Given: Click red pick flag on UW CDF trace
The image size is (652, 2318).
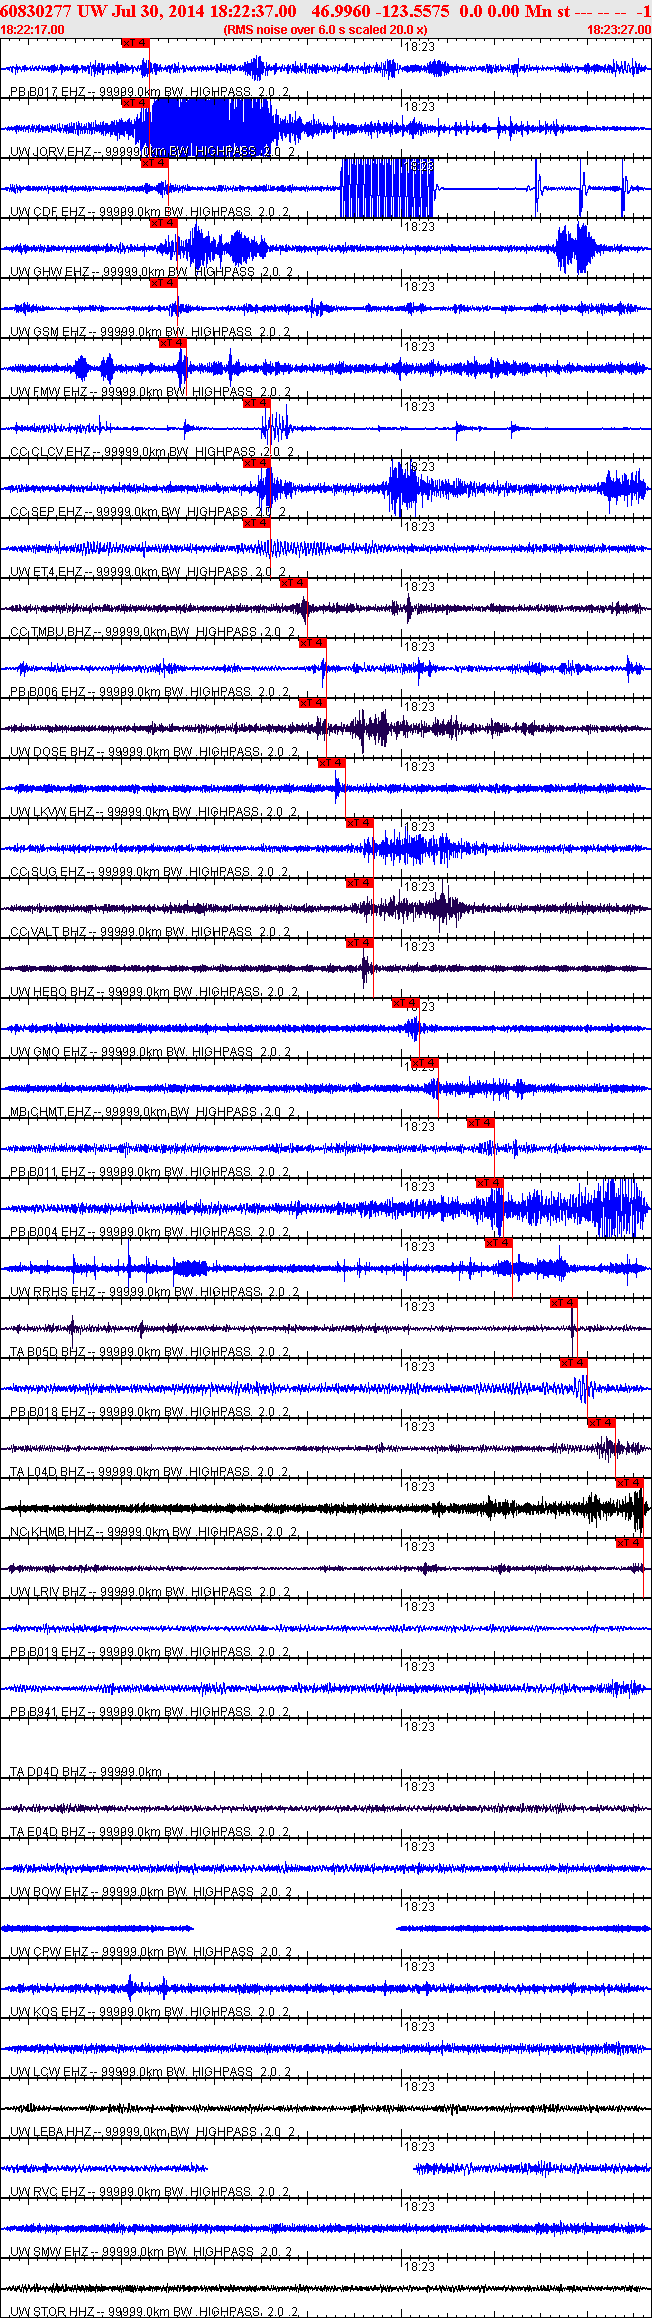Looking at the screenshot, I should [154, 163].
